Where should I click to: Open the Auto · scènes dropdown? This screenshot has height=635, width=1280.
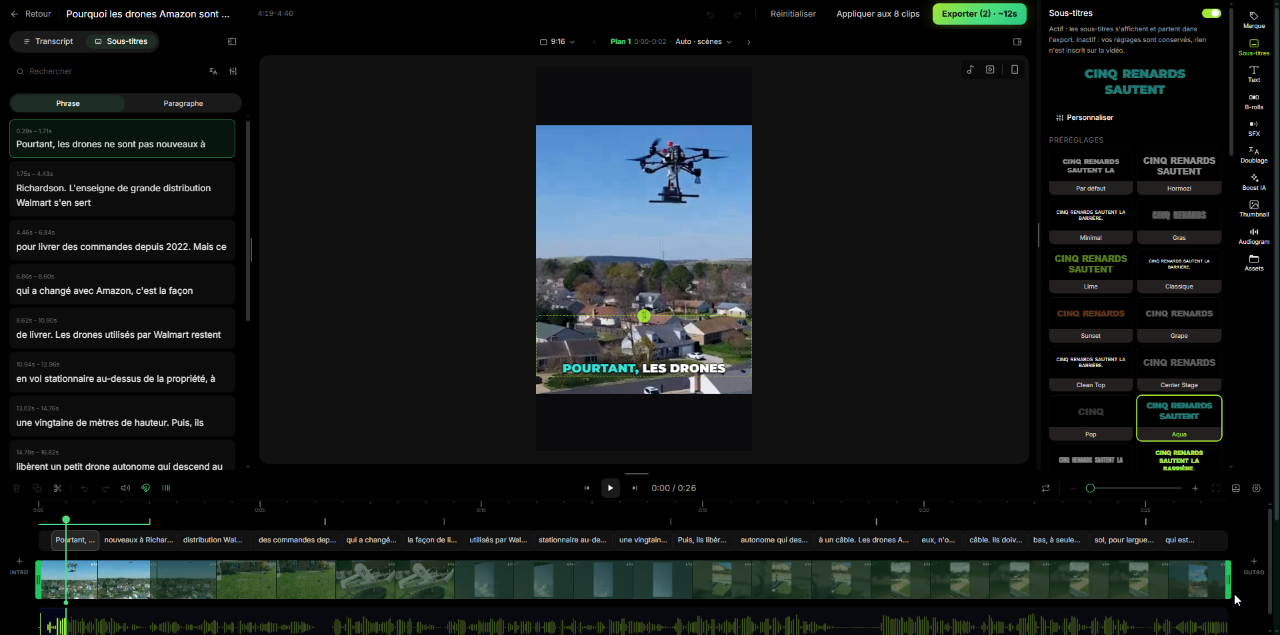pyautogui.click(x=703, y=42)
